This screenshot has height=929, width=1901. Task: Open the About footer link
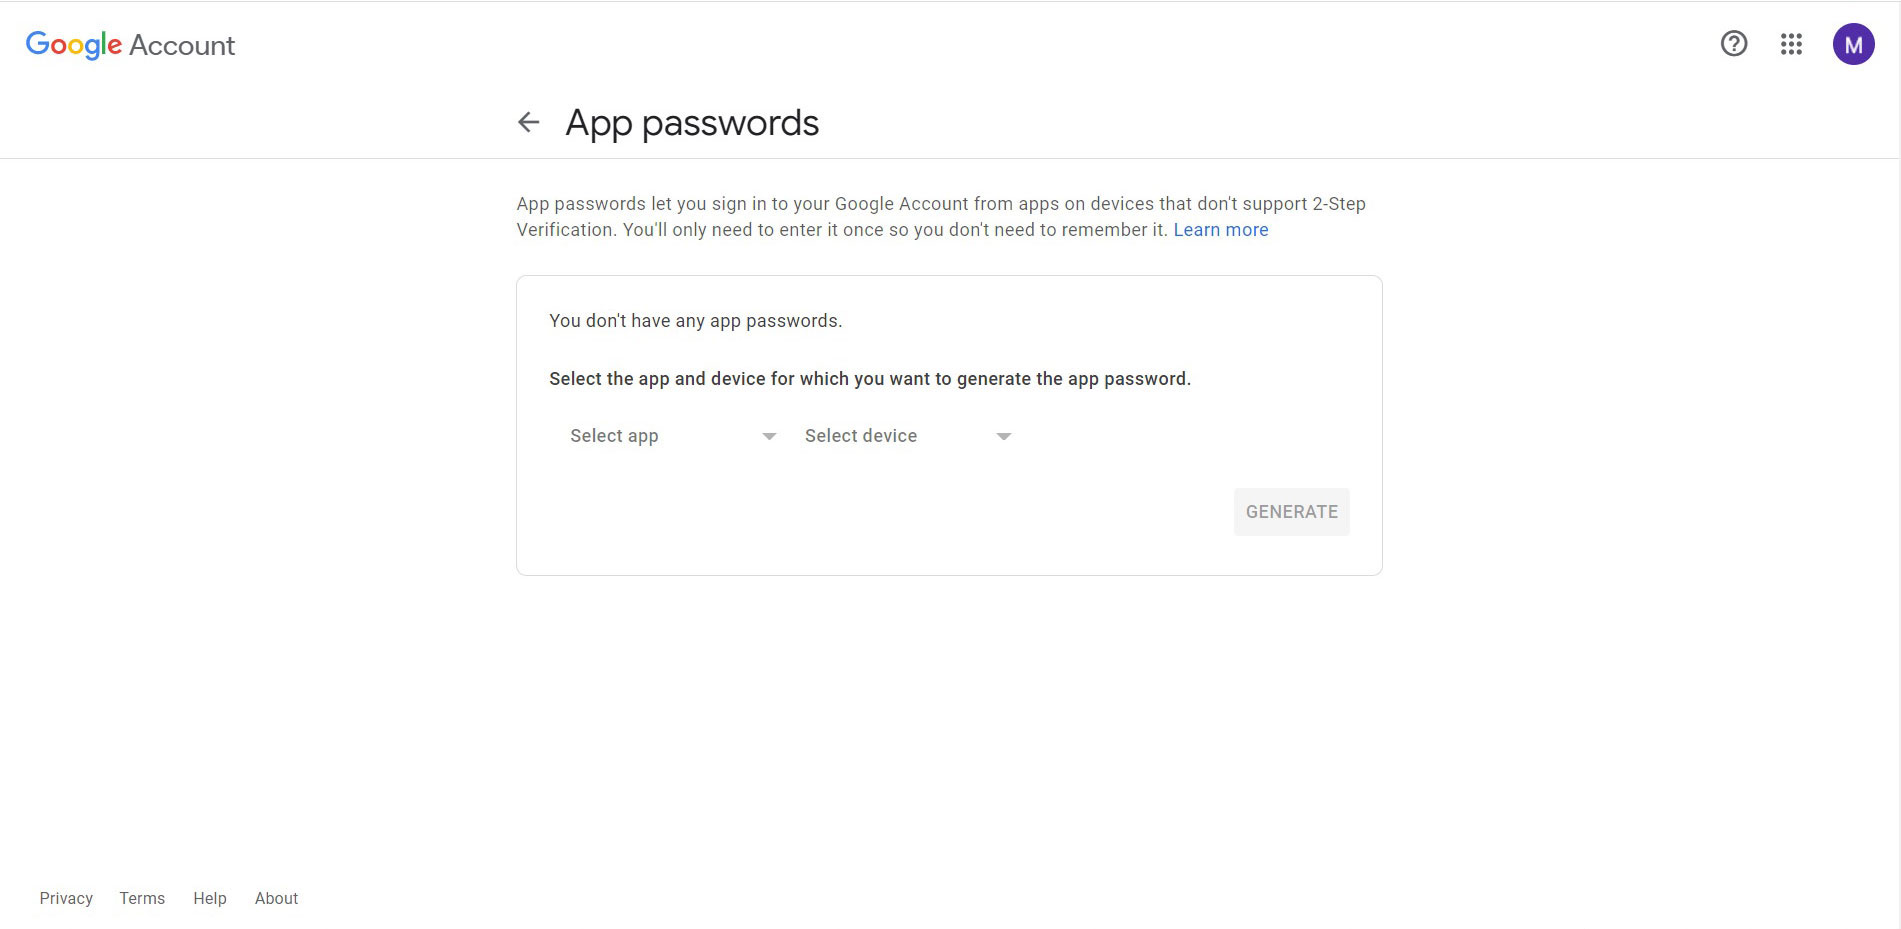[x=276, y=898]
